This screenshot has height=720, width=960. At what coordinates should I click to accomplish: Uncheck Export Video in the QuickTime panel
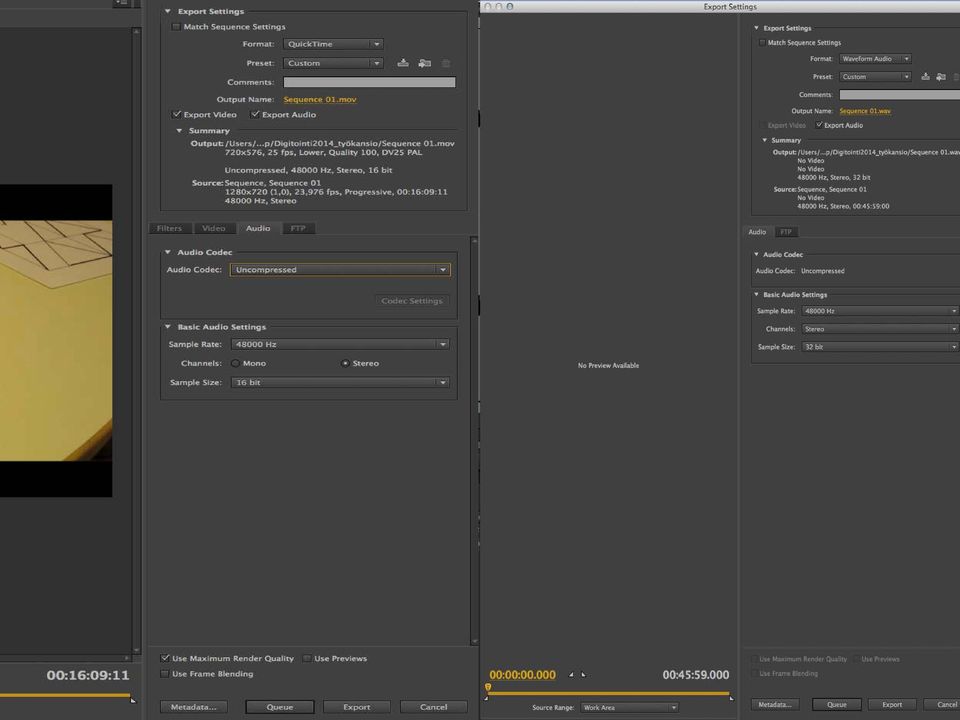(x=176, y=114)
